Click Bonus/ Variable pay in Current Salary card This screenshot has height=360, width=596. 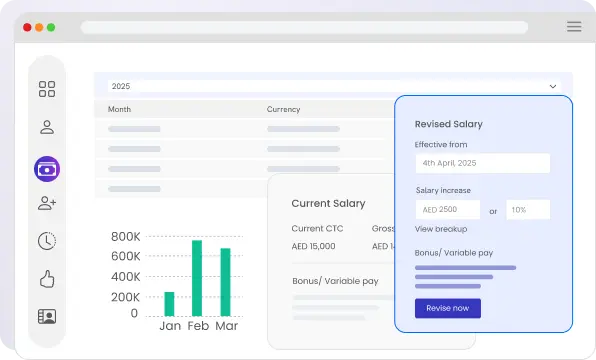tap(335, 281)
